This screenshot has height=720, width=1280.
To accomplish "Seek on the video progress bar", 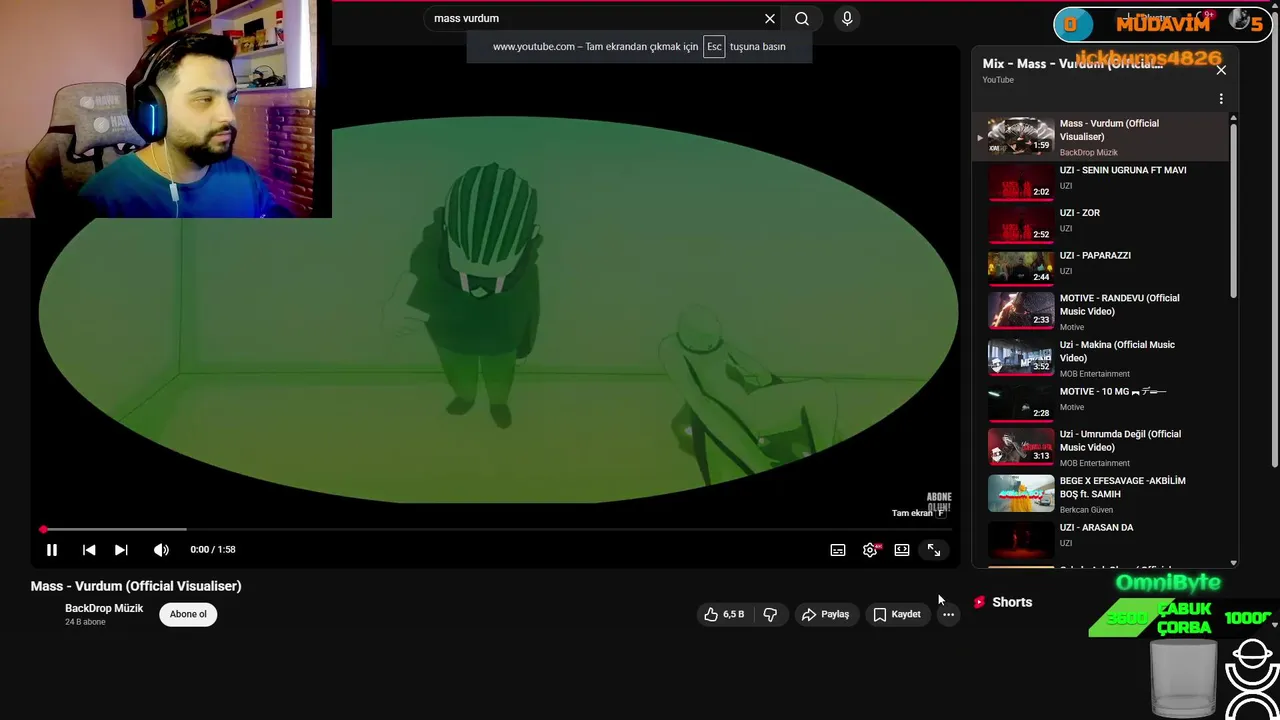I will (497, 529).
